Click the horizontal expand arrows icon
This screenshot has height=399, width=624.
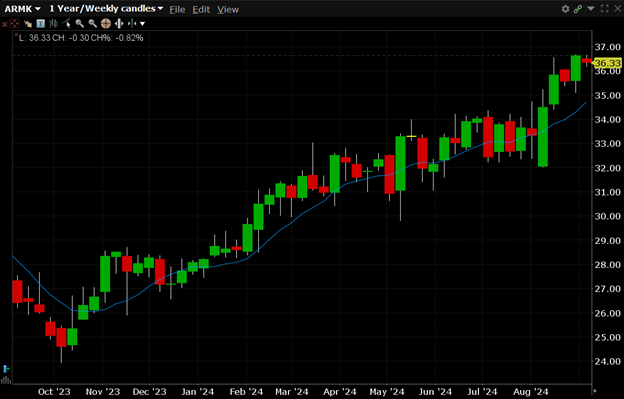point(119,24)
